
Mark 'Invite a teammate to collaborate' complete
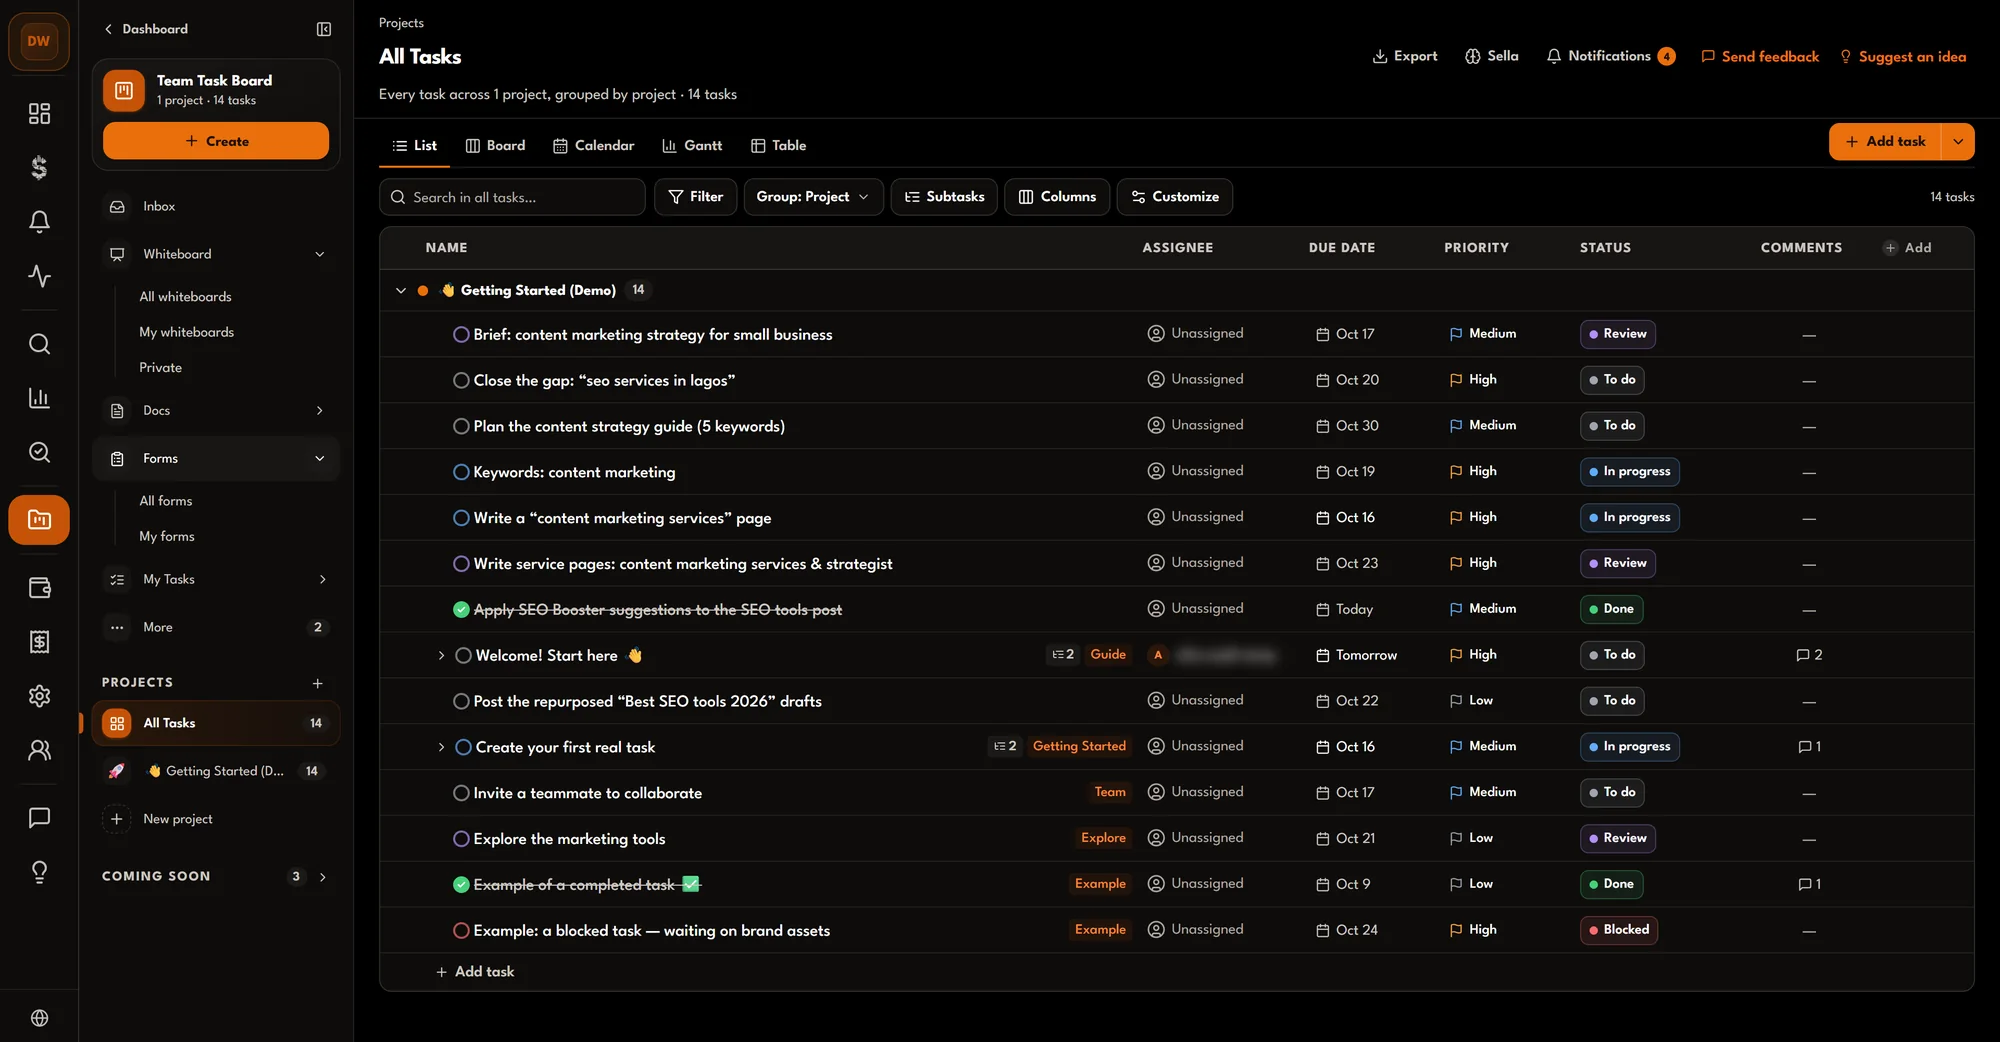461,793
